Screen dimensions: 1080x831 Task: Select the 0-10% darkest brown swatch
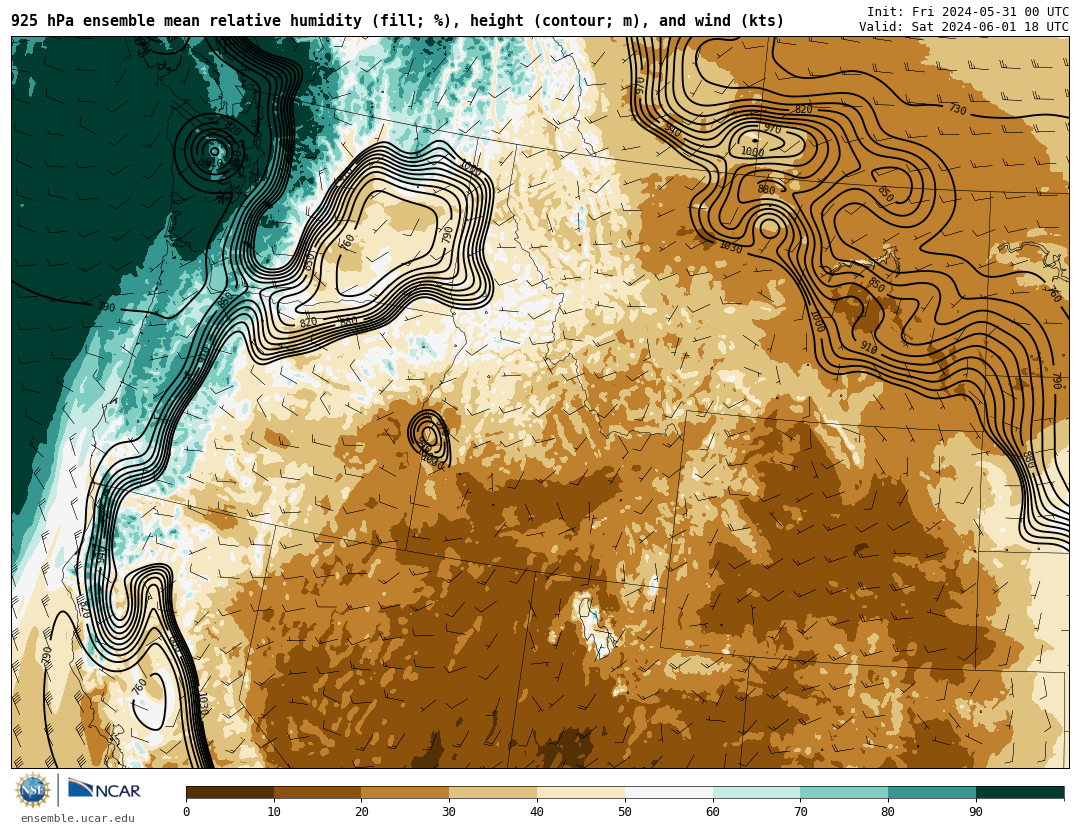tap(230, 793)
